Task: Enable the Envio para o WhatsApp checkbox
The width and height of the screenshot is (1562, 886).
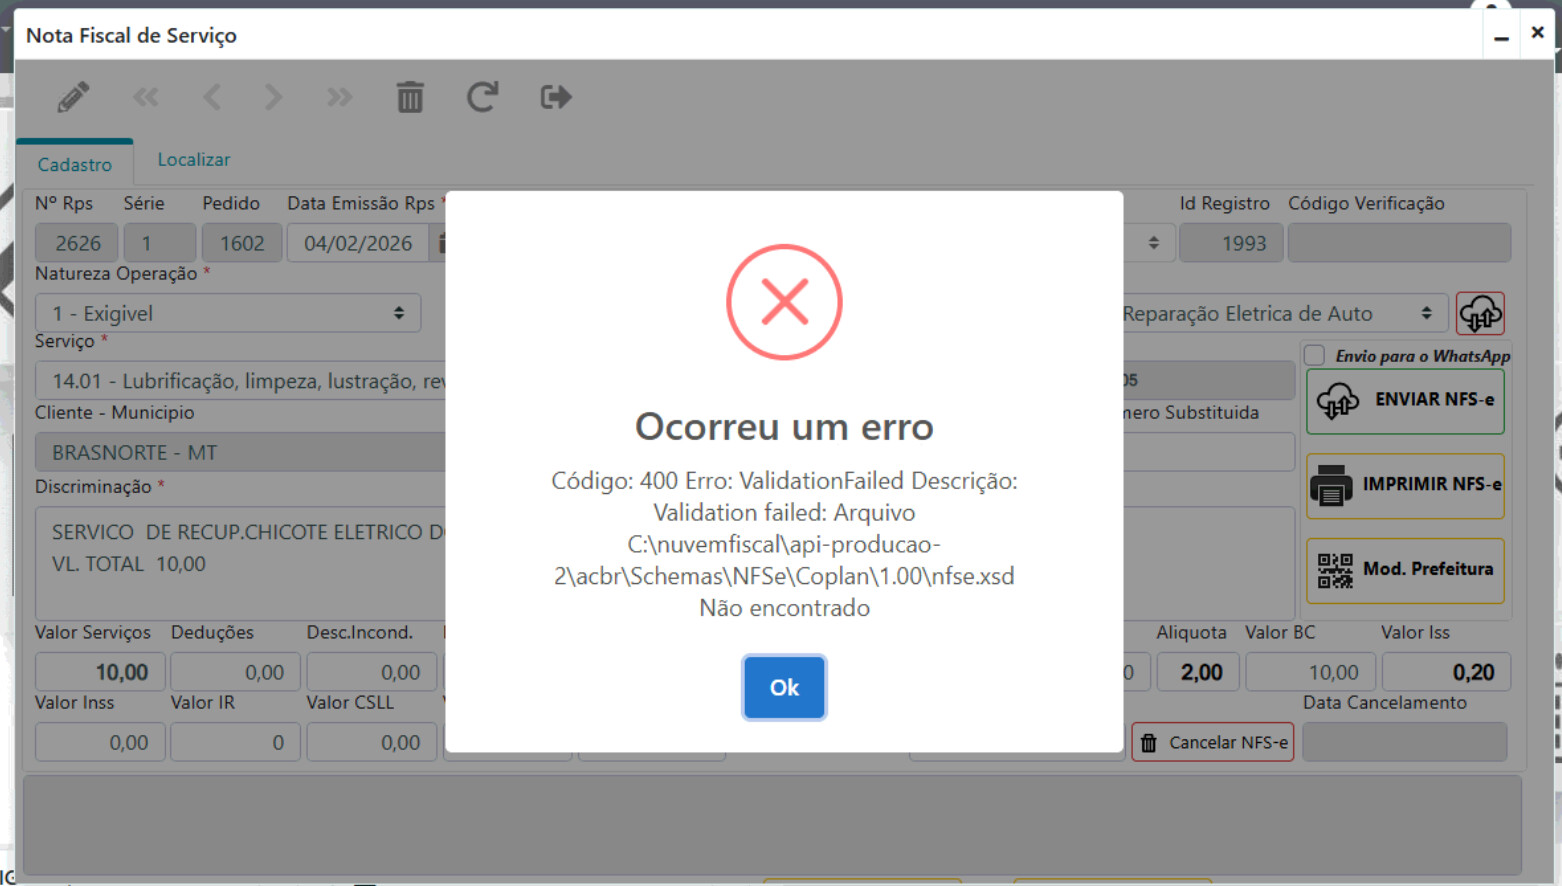Action: [x=1315, y=356]
